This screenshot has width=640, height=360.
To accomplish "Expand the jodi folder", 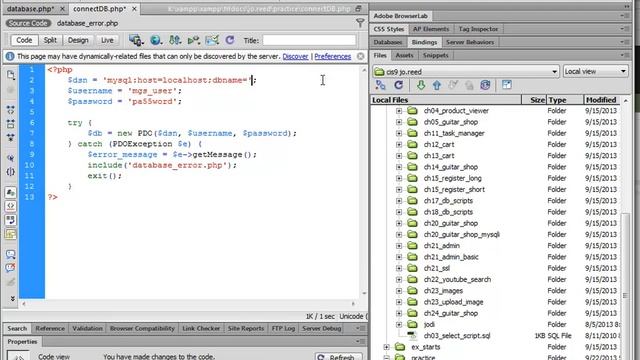I will [399, 324].
